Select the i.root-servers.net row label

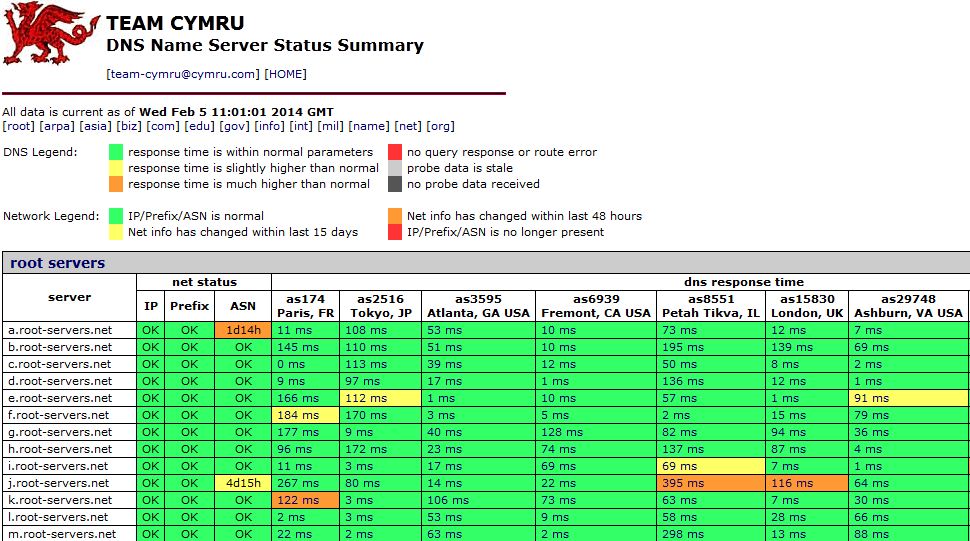58,466
